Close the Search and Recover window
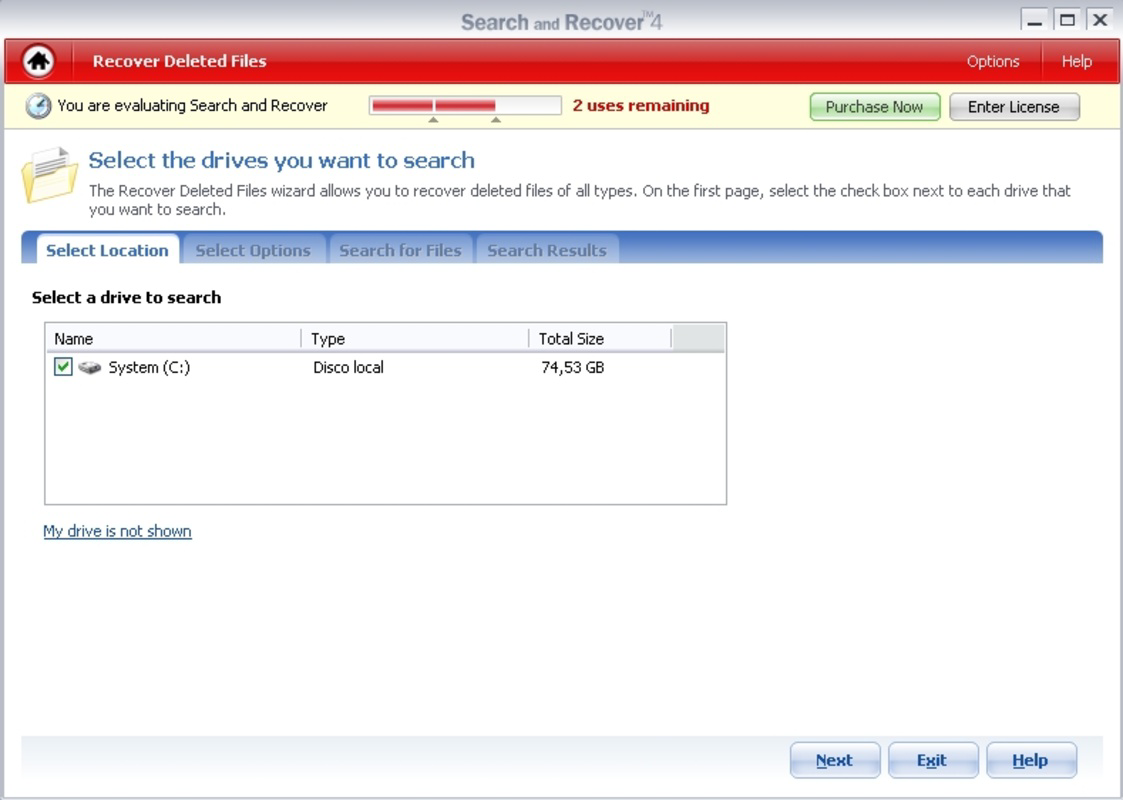 1100,20
